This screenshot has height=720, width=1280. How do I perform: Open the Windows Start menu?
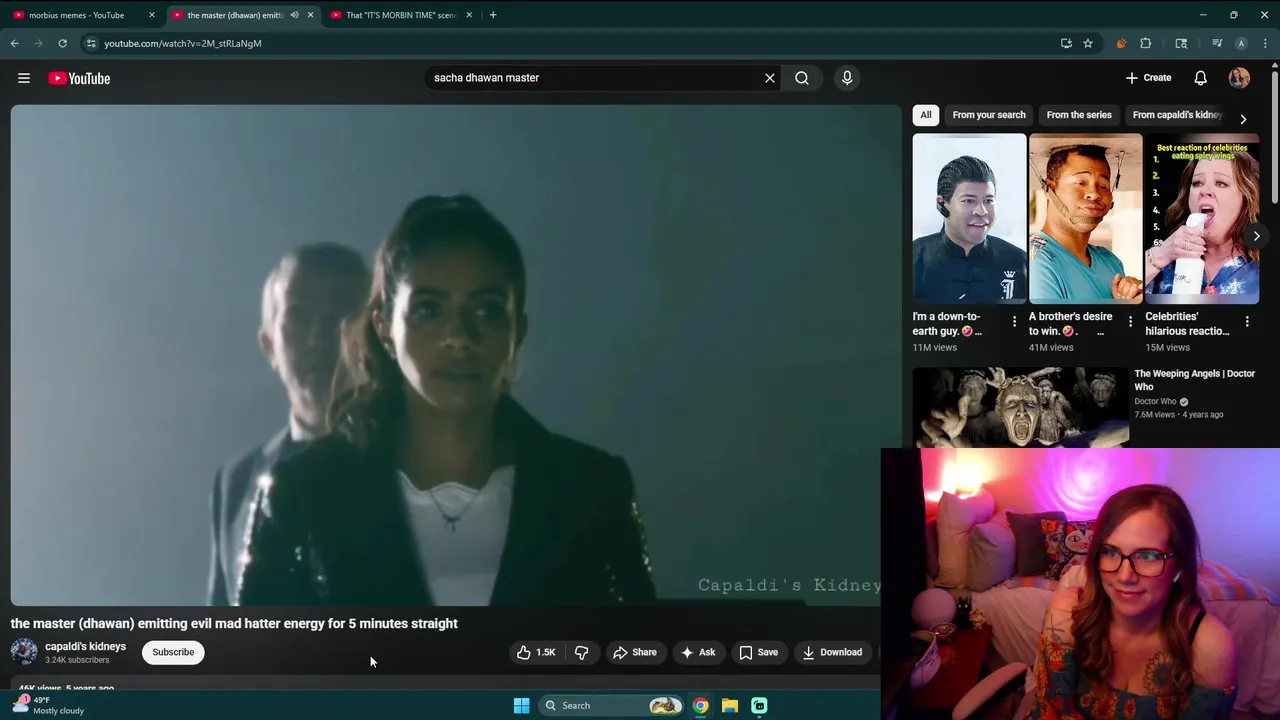pyautogui.click(x=521, y=705)
